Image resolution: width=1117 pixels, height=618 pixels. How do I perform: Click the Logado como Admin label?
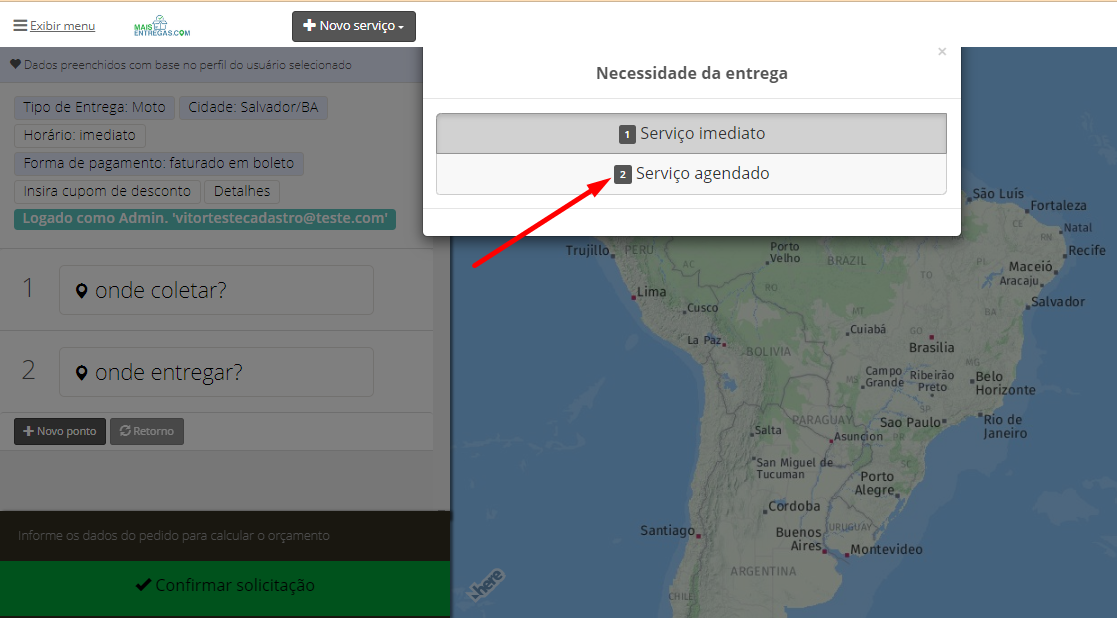(x=205, y=219)
